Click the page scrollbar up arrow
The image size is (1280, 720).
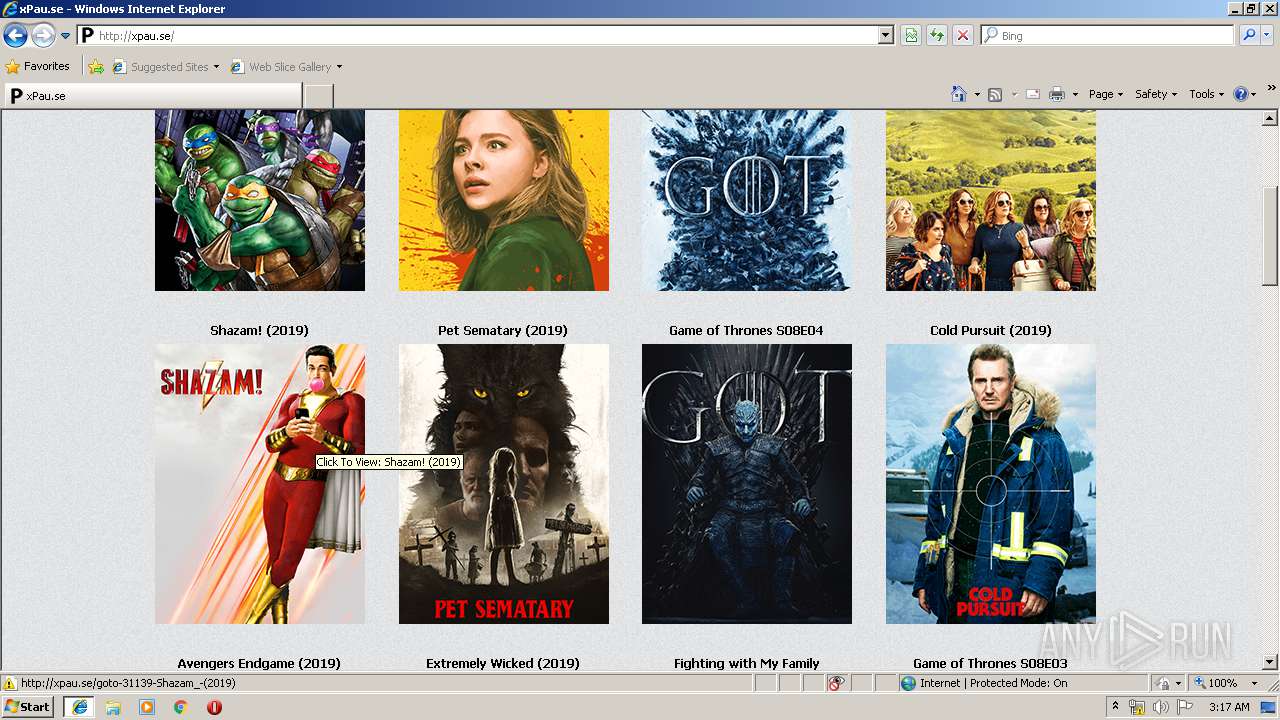[1270, 118]
